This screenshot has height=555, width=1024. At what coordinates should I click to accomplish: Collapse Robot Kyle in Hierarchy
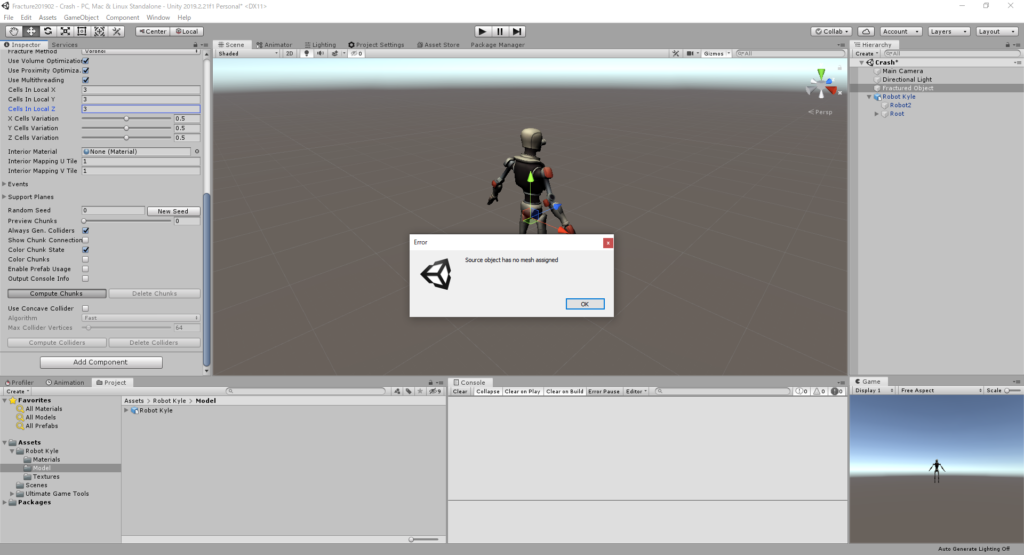coord(869,97)
